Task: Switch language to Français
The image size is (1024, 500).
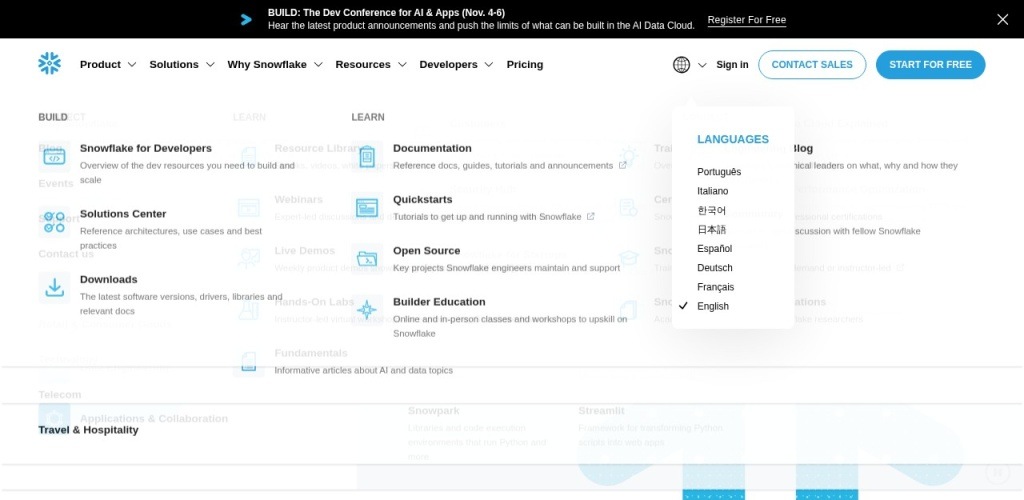Action: [x=715, y=287]
